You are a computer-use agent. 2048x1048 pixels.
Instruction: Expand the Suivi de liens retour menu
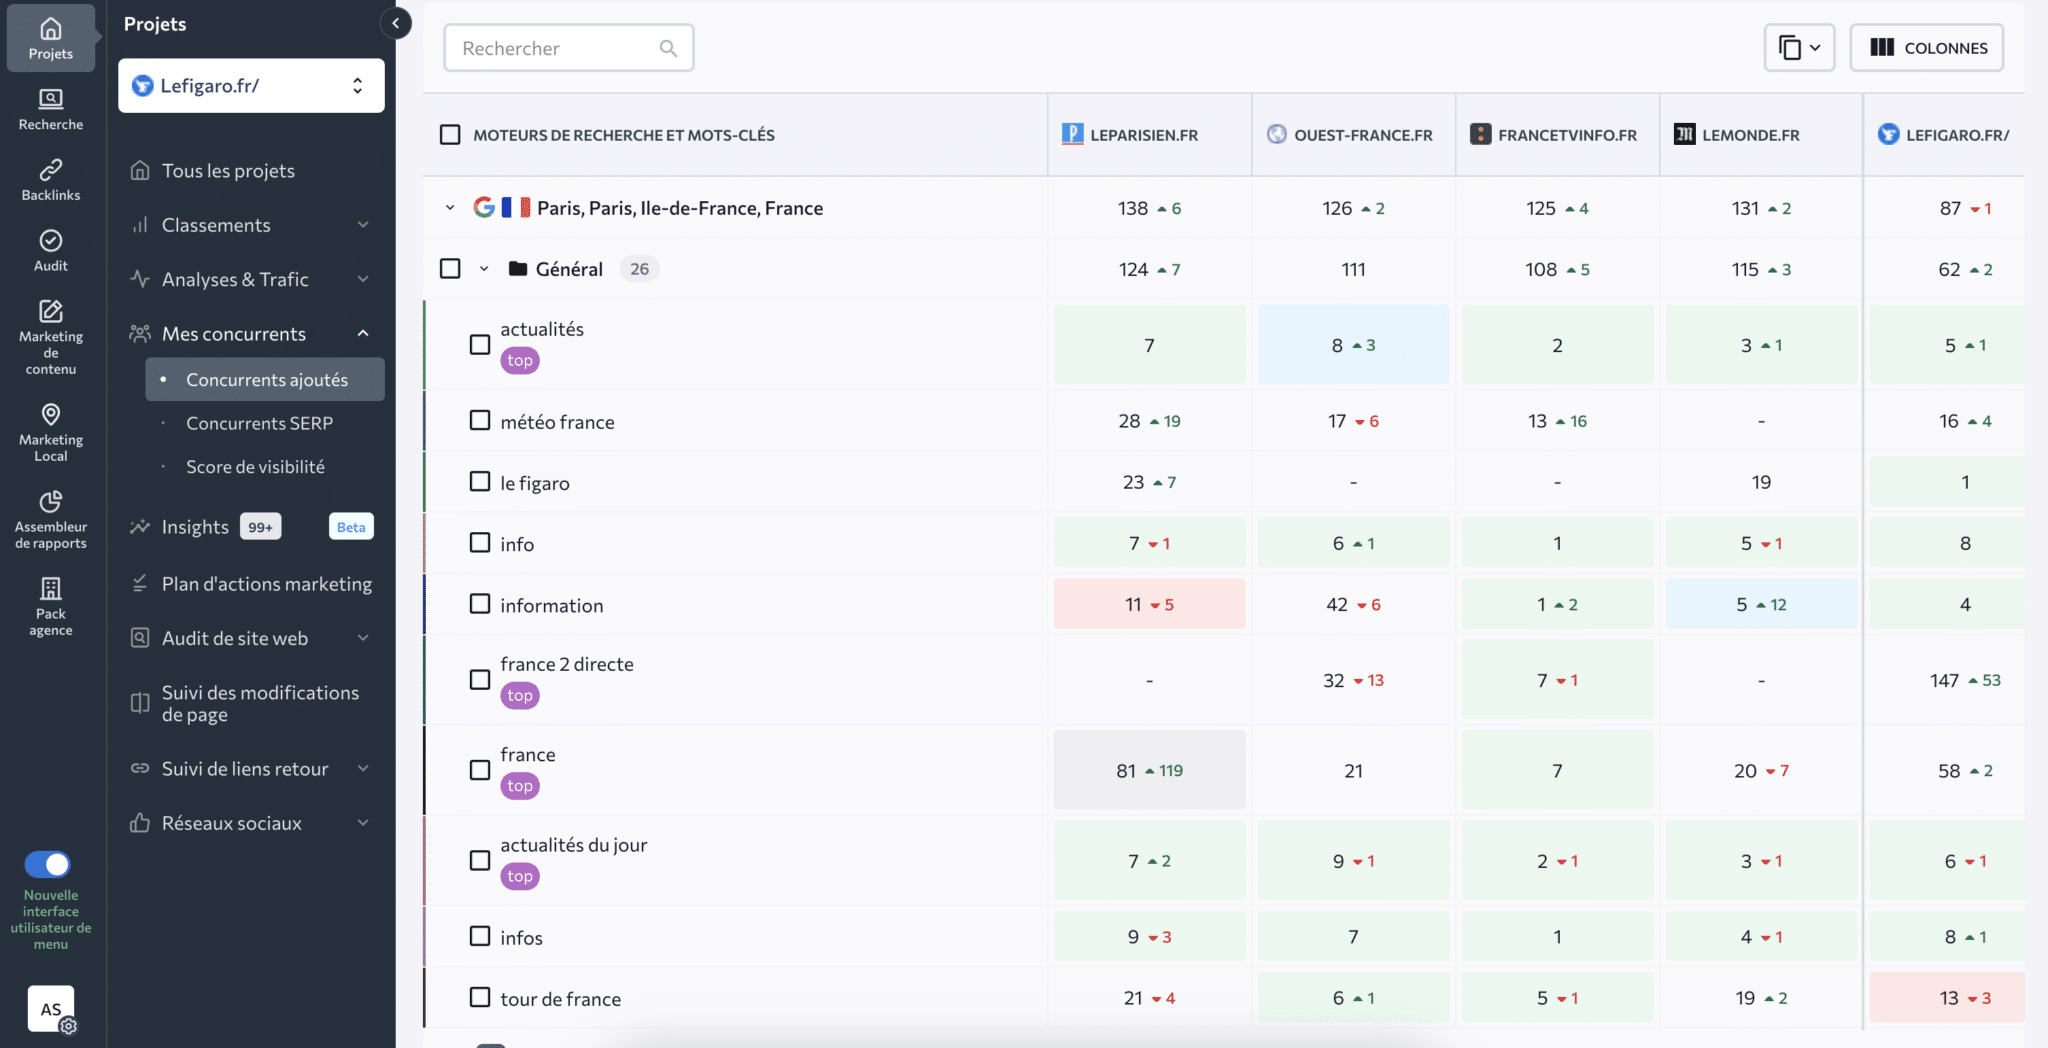coord(363,768)
